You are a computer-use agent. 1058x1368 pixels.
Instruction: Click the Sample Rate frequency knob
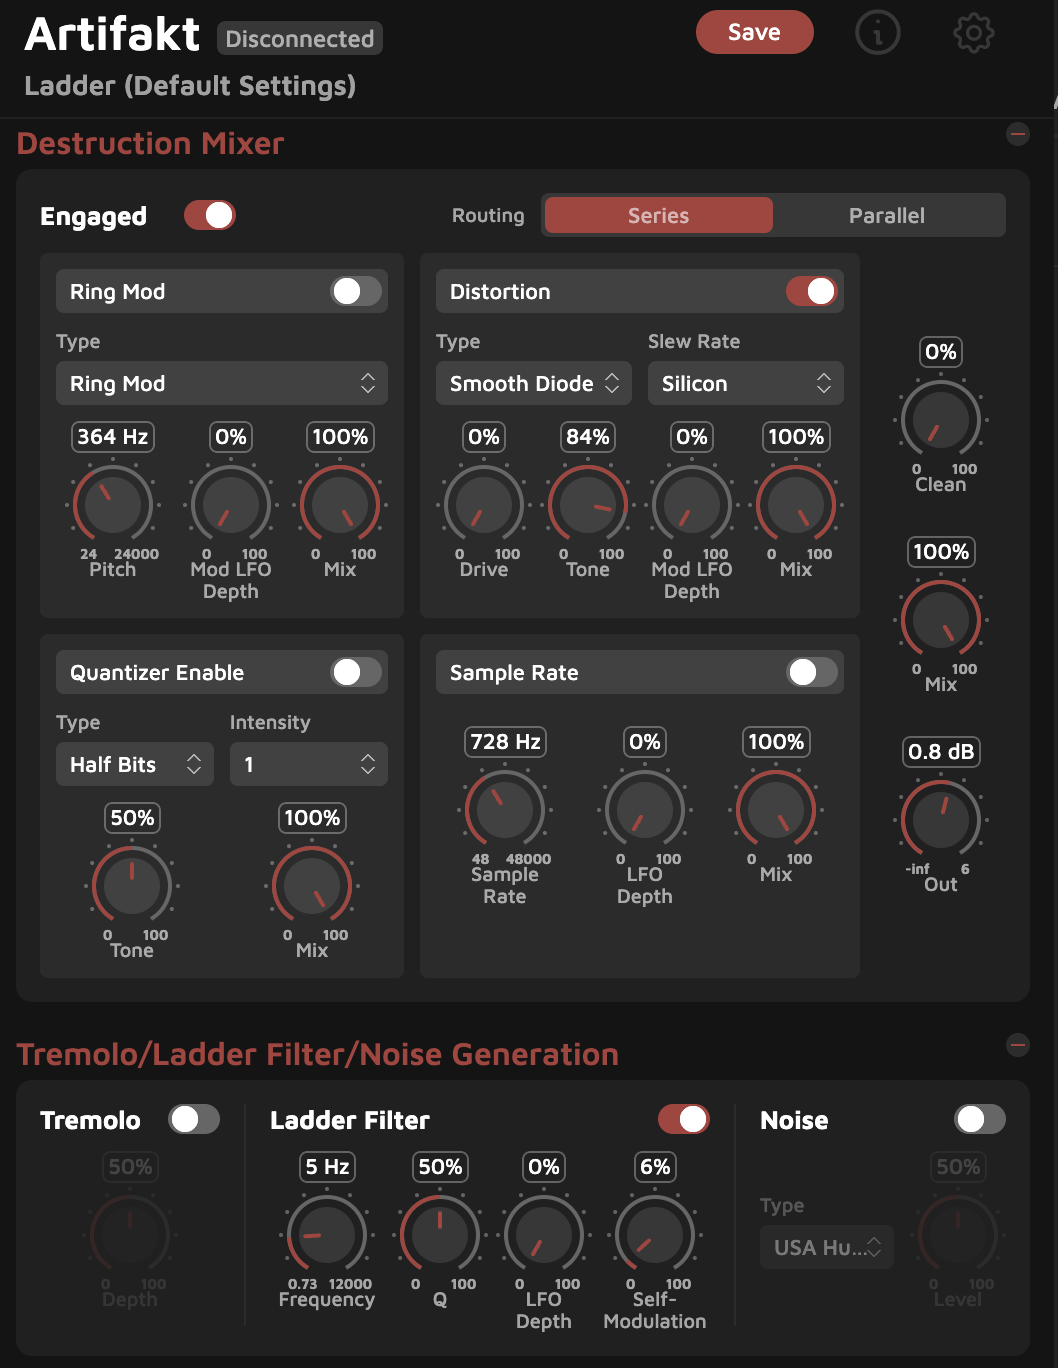(x=505, y=810)
